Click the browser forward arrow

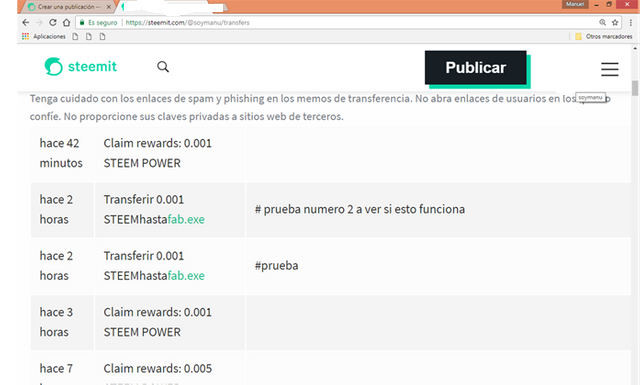[39, 22]
